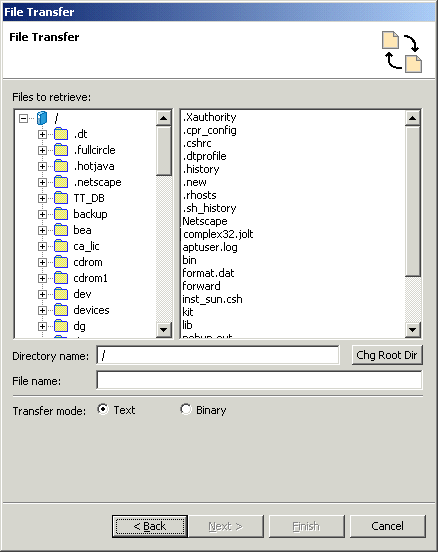The height and width of the screenshot is (552, 438).
Task: Expand the cdrom folder node
Action: click(x=42, y=263)
